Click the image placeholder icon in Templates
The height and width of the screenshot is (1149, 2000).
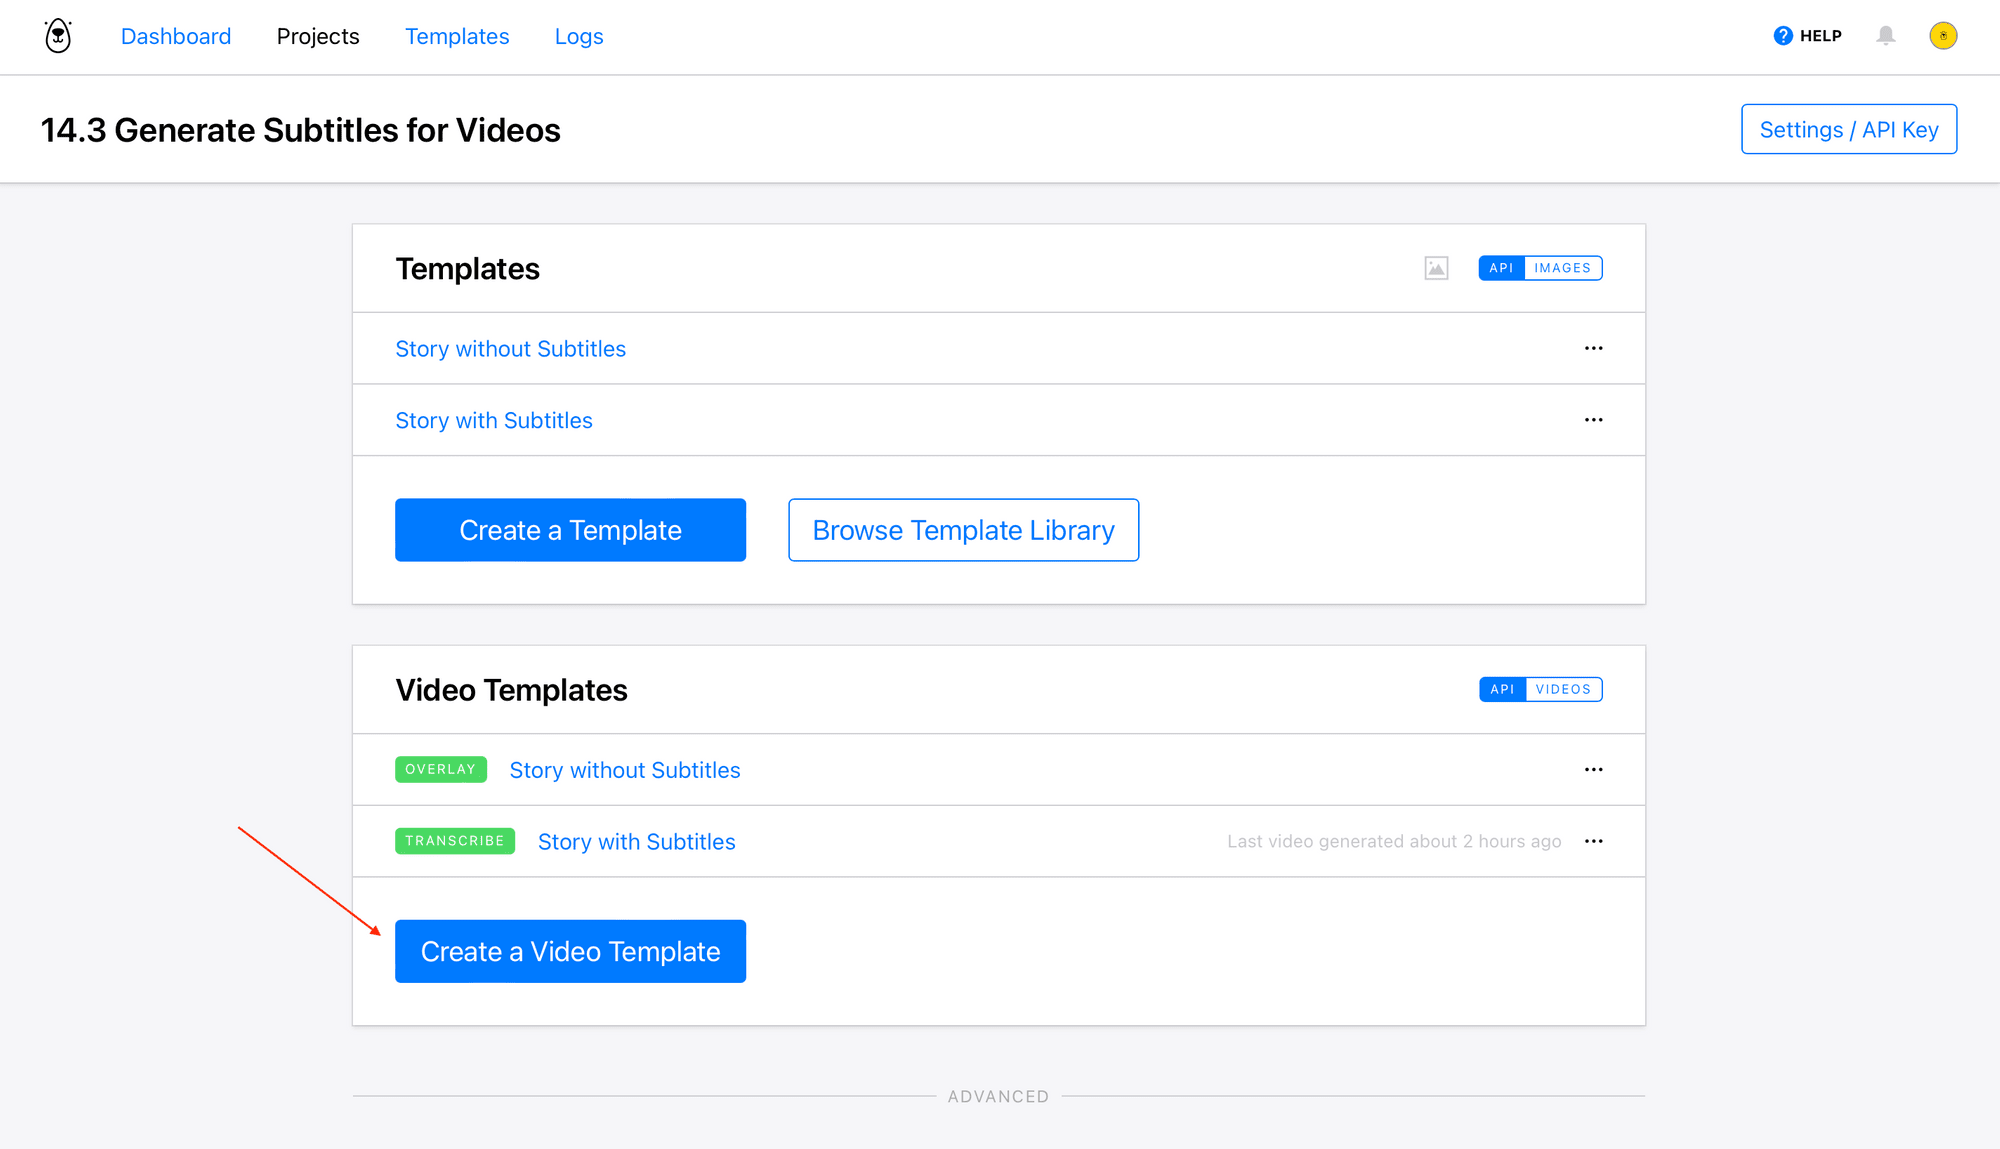coord(1436,268)
